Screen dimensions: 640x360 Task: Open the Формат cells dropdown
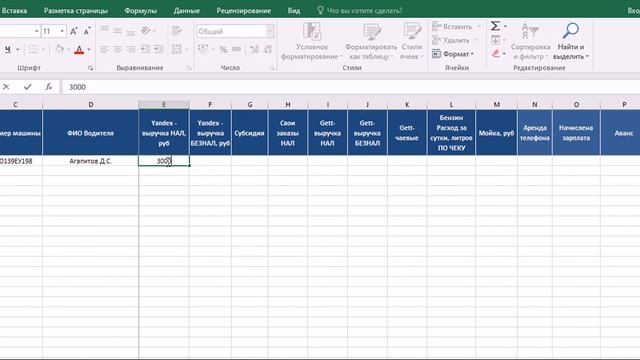pyautogui.click(x=453, y=54)
